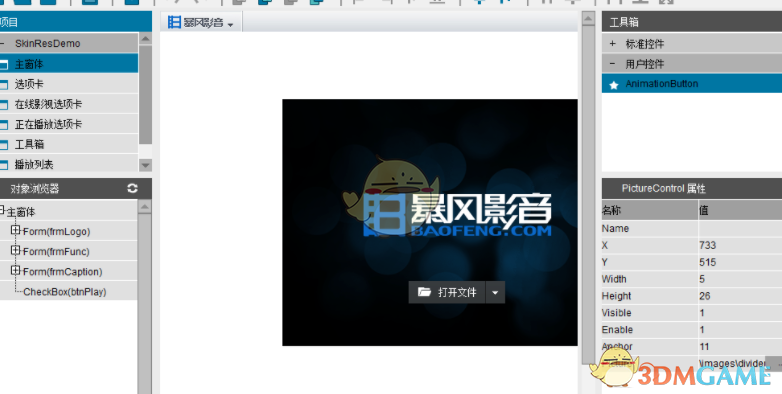Viewport: 782px width, 394px height.
Task: Select 正在播放选项卡 in the project list
Action: (69, 124)
